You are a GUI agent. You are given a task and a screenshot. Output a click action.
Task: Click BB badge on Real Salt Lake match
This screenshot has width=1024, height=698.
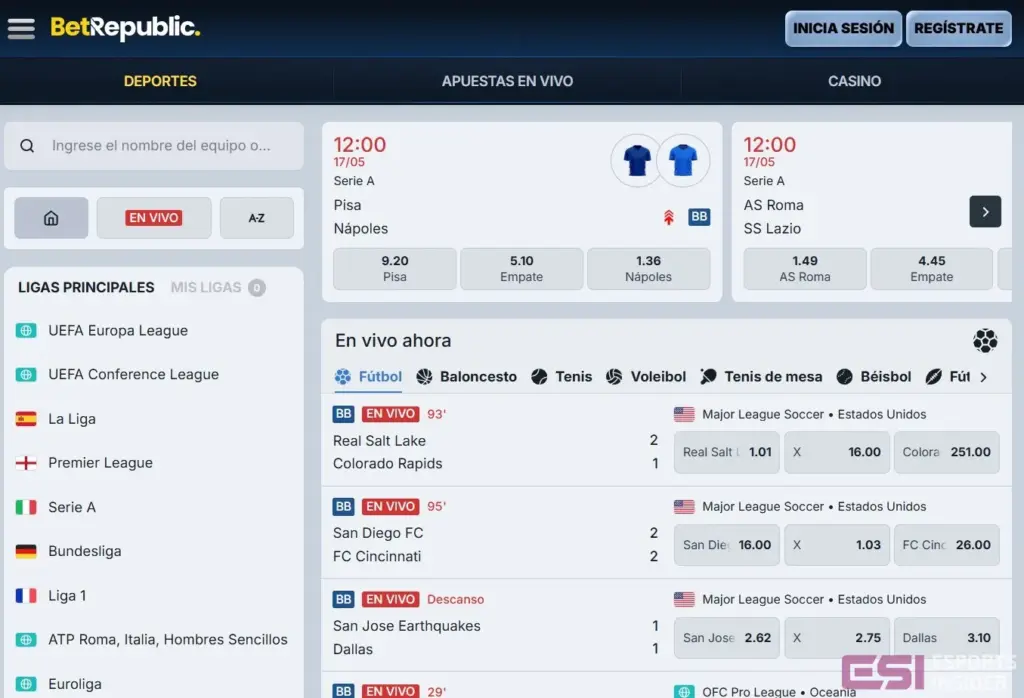344,413
